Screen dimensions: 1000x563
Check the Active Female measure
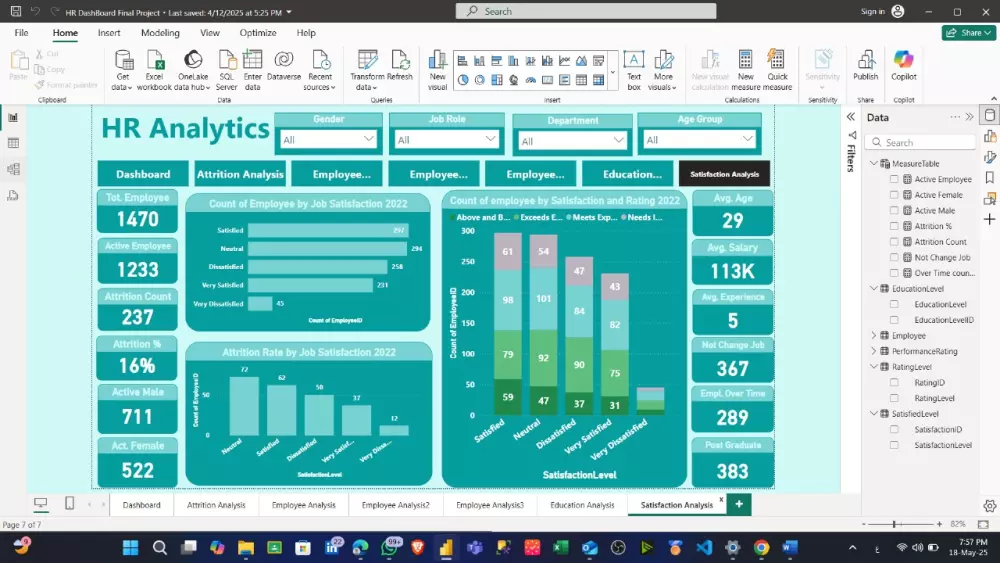(x=894, y=195)
